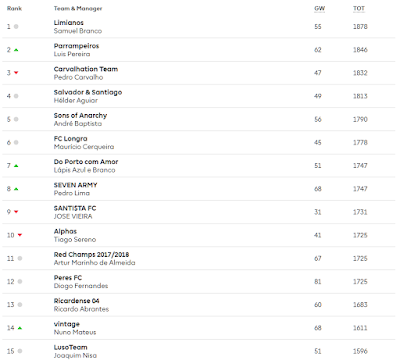
Task: Click the TOT column header
Action: pyautogui.click(x=359, y=9)
